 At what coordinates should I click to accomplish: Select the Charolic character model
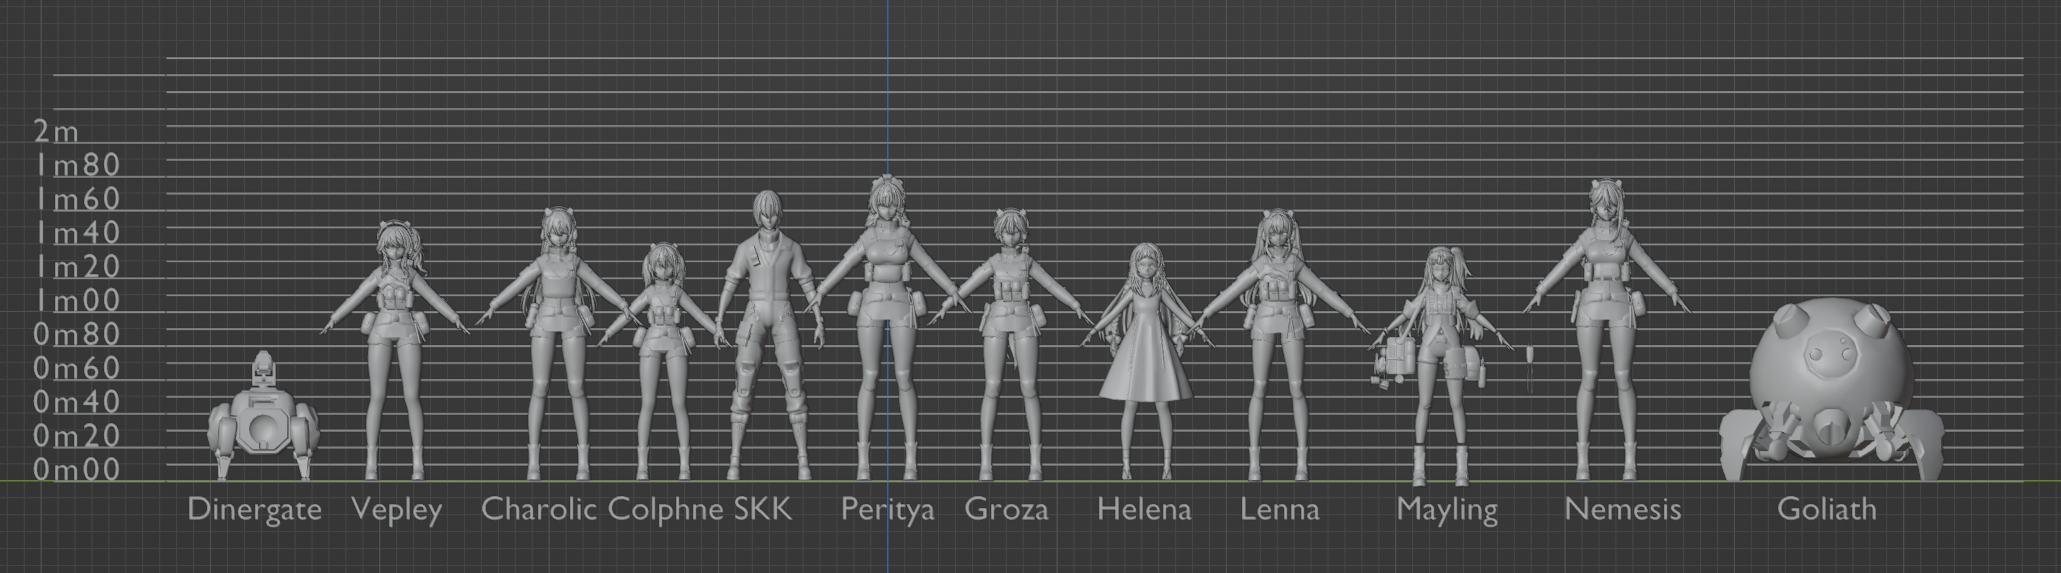point(558,345)
